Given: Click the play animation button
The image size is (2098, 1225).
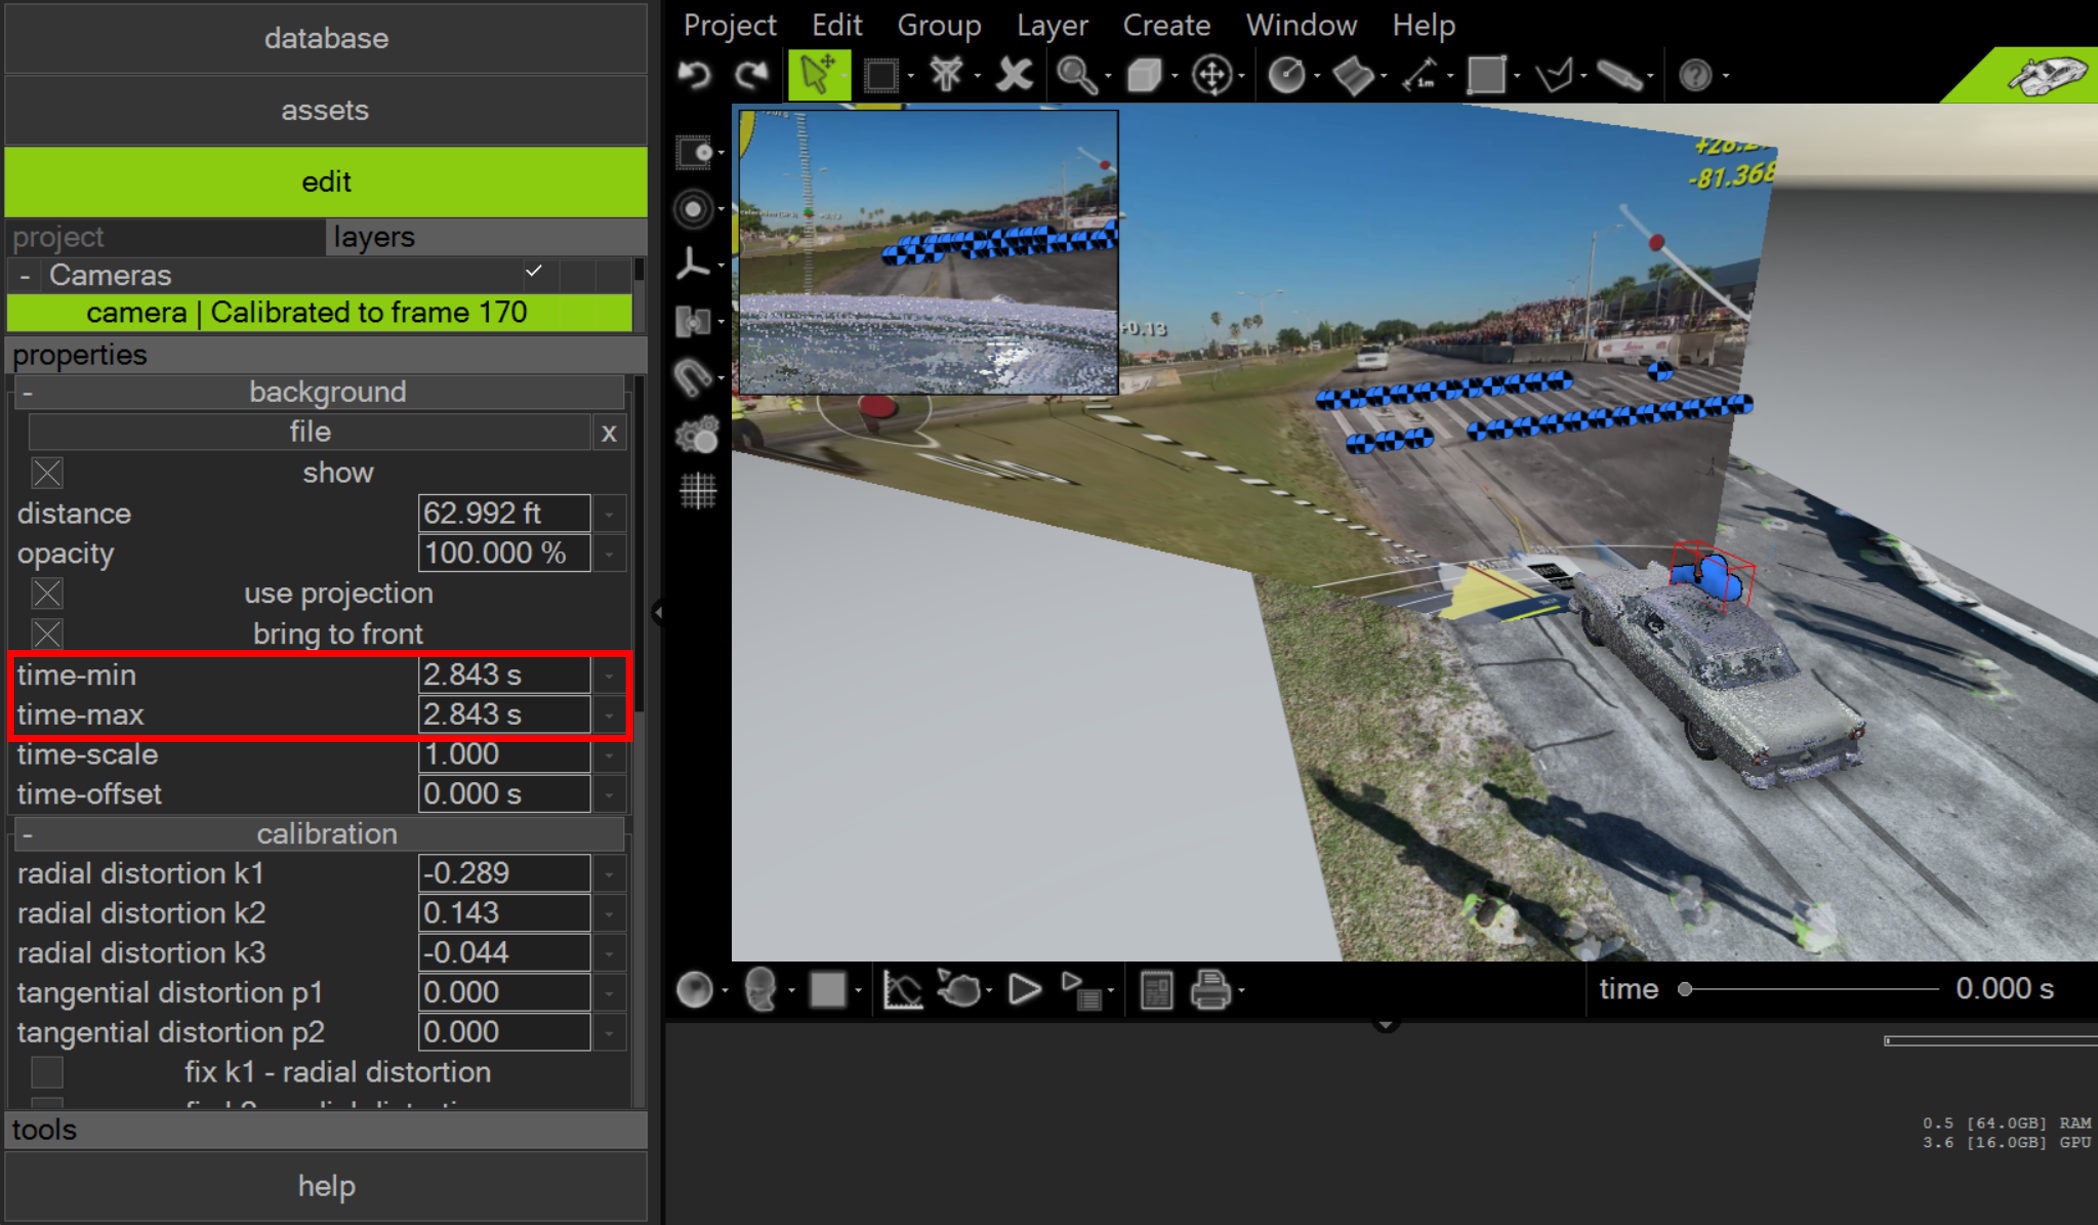Looking at the screenshot, I should pos(1024,990).
